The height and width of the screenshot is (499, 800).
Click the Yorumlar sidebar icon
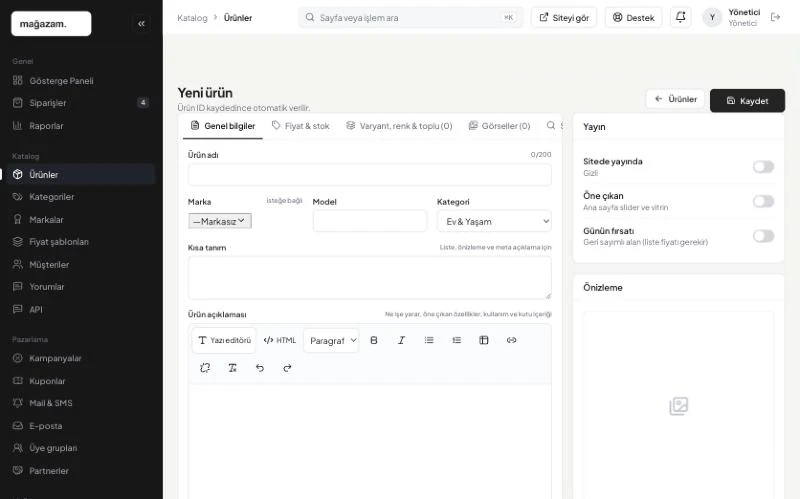coord(18,287)
